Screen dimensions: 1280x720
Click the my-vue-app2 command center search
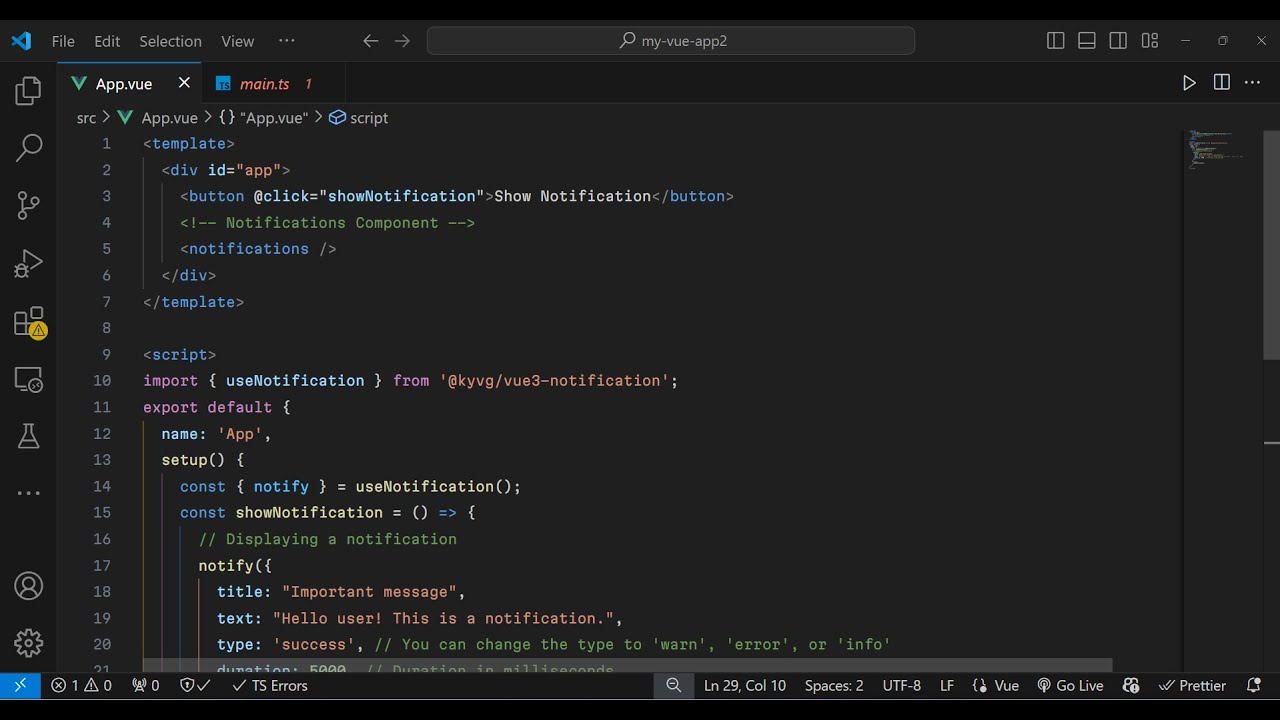tap(671, 41)
